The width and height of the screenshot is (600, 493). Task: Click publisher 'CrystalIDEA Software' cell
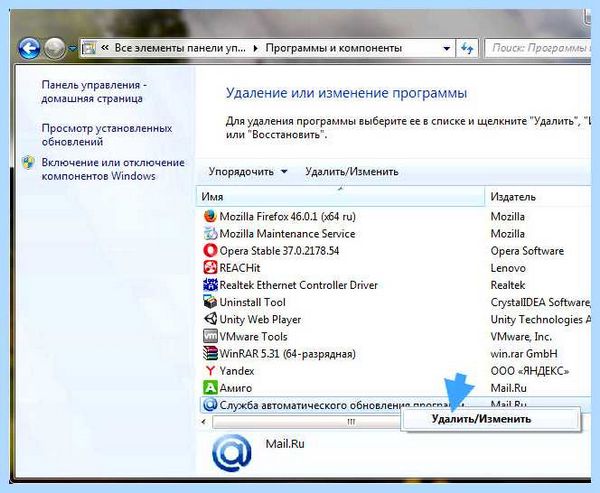tap(540, 302)
